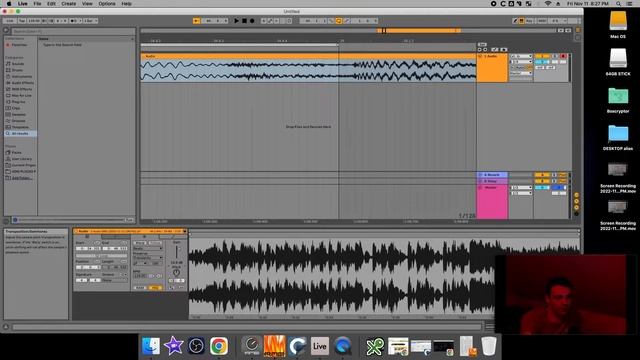The width and height of the screenshot is (640, 360).
Task: Open Current Project under Places
Action: 23,165
